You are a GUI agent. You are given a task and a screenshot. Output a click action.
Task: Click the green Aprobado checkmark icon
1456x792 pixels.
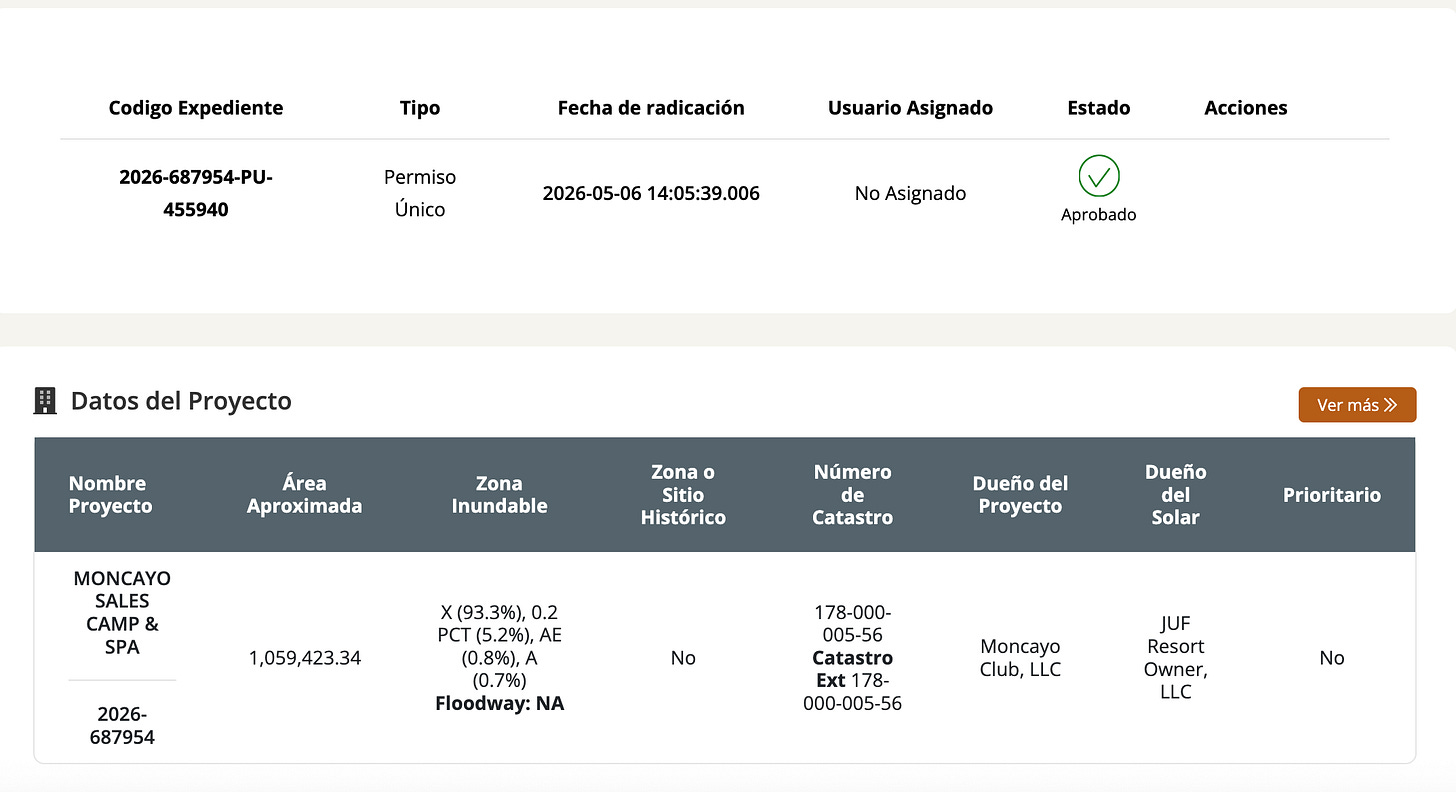click(1099, 176)
